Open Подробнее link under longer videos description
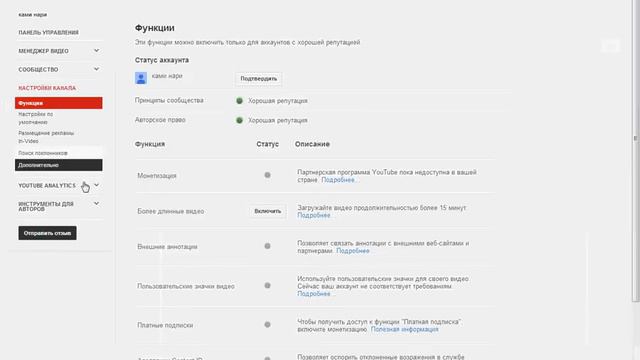 313,215
